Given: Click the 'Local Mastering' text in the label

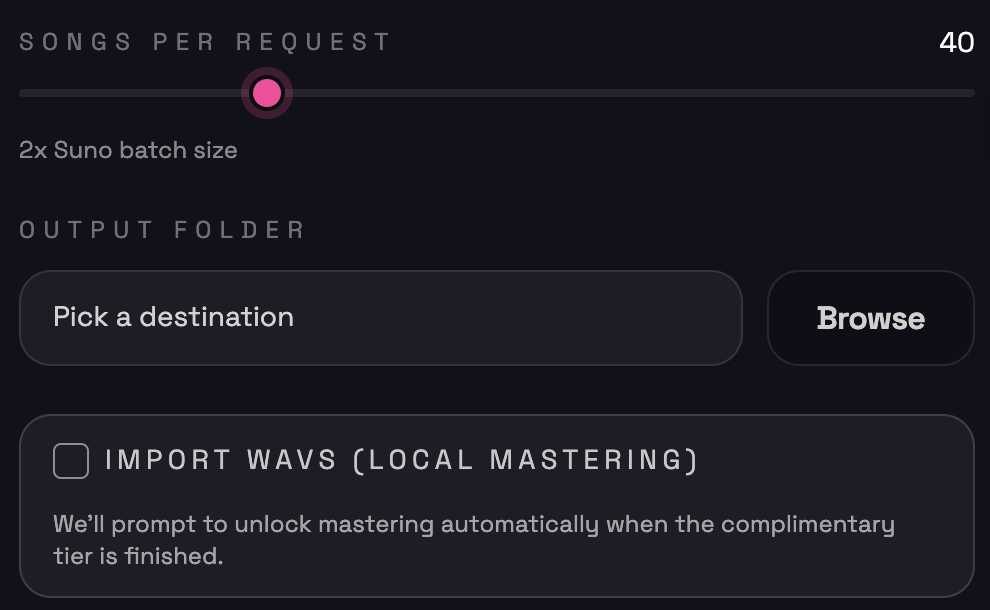Looking at the screenshot, I should [x=524, y=460].
